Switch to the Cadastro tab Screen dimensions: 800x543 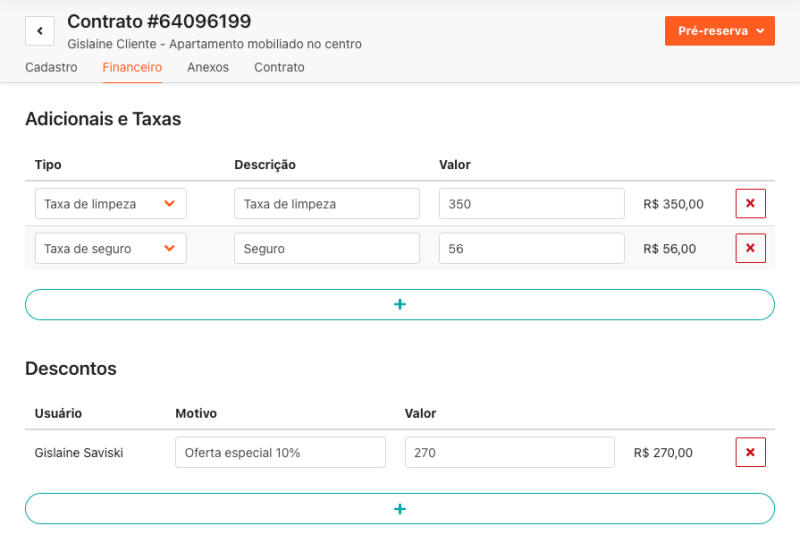(x=51, y=68)
